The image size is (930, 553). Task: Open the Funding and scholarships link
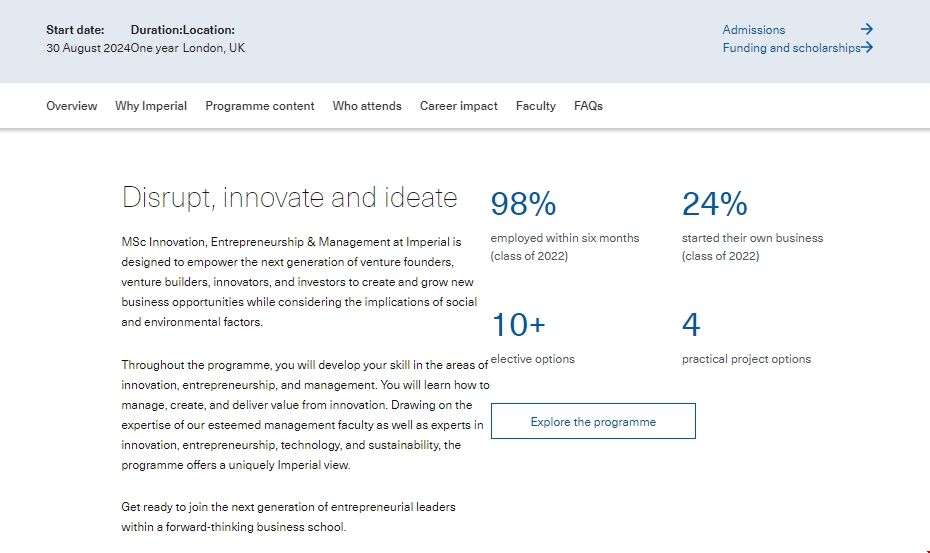point(791,48)
